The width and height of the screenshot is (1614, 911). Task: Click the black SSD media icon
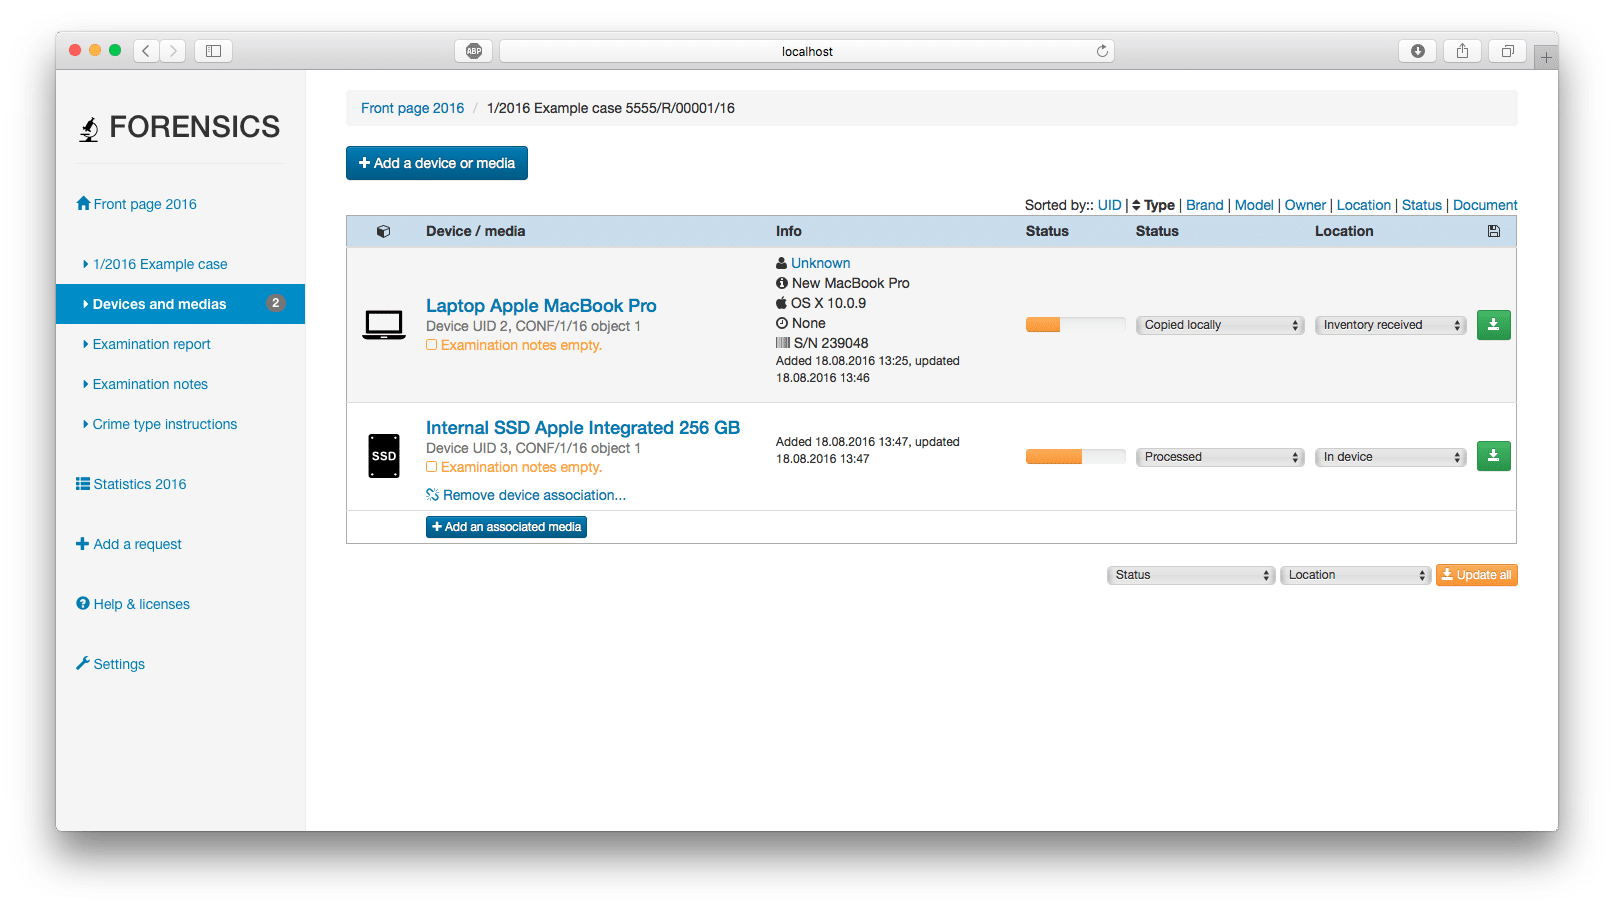tap(384, 456)
